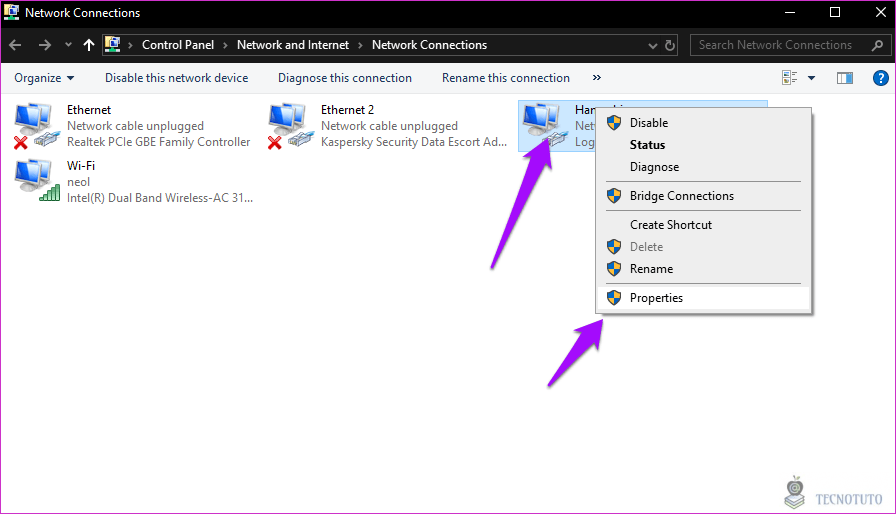Viewport: 896px width, 514px height.
Task: Click Network Connections breadcrumb
Action: coord(429,45)
